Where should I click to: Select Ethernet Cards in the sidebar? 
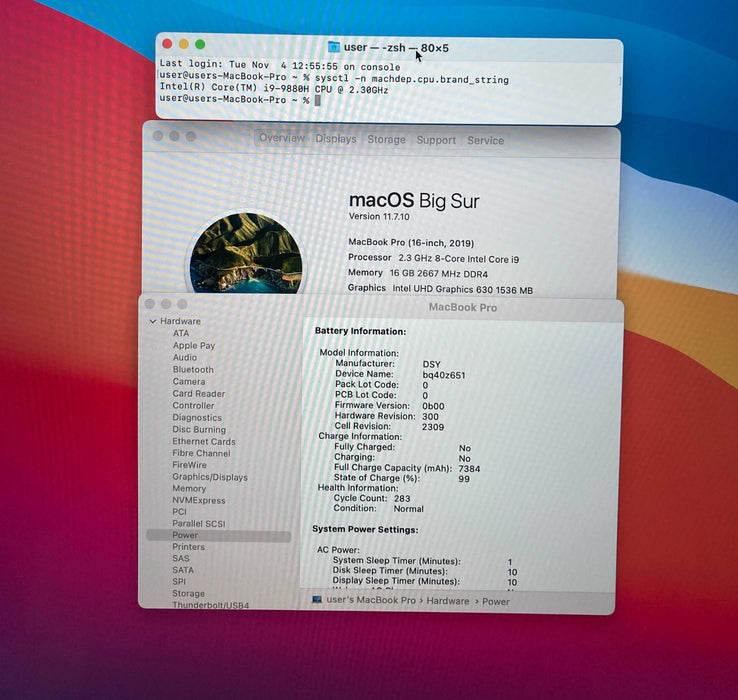pyautogui.click(x=204, y=442)
